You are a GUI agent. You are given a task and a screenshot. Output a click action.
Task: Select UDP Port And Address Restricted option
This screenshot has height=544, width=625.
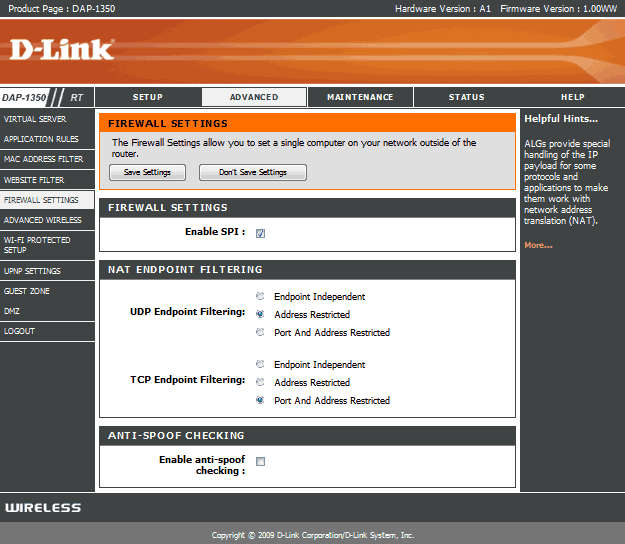point(260,333)
